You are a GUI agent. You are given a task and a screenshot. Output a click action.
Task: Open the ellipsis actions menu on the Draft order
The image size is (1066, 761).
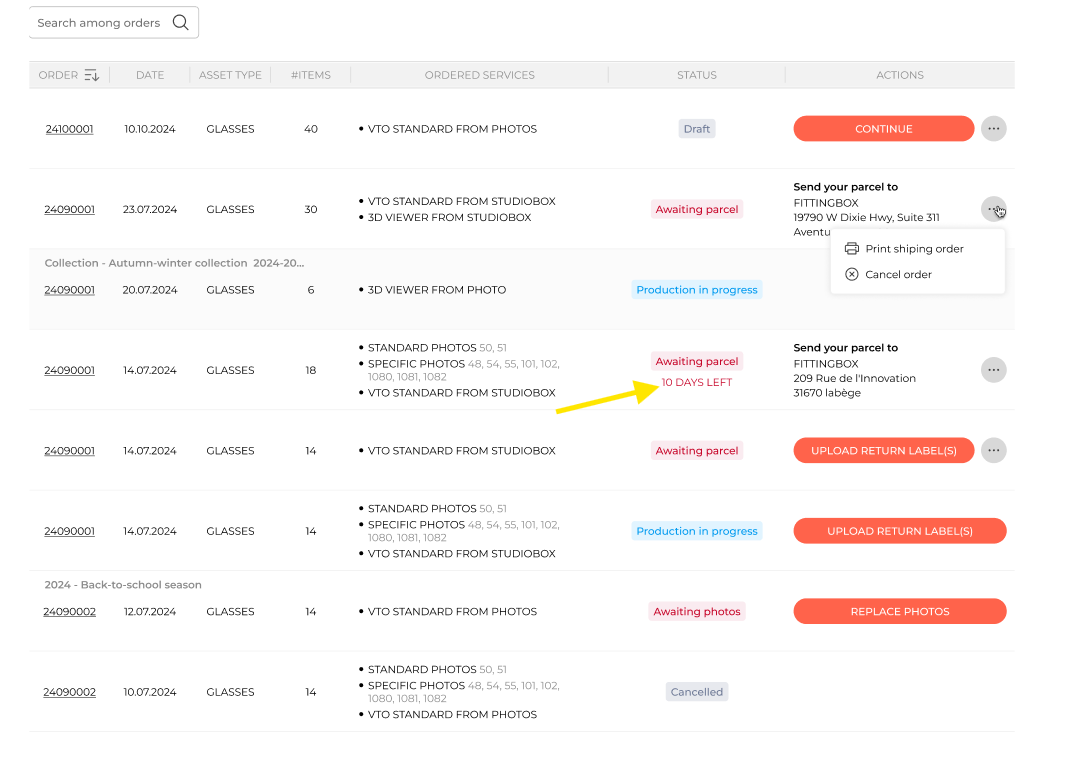coord(993,128)
